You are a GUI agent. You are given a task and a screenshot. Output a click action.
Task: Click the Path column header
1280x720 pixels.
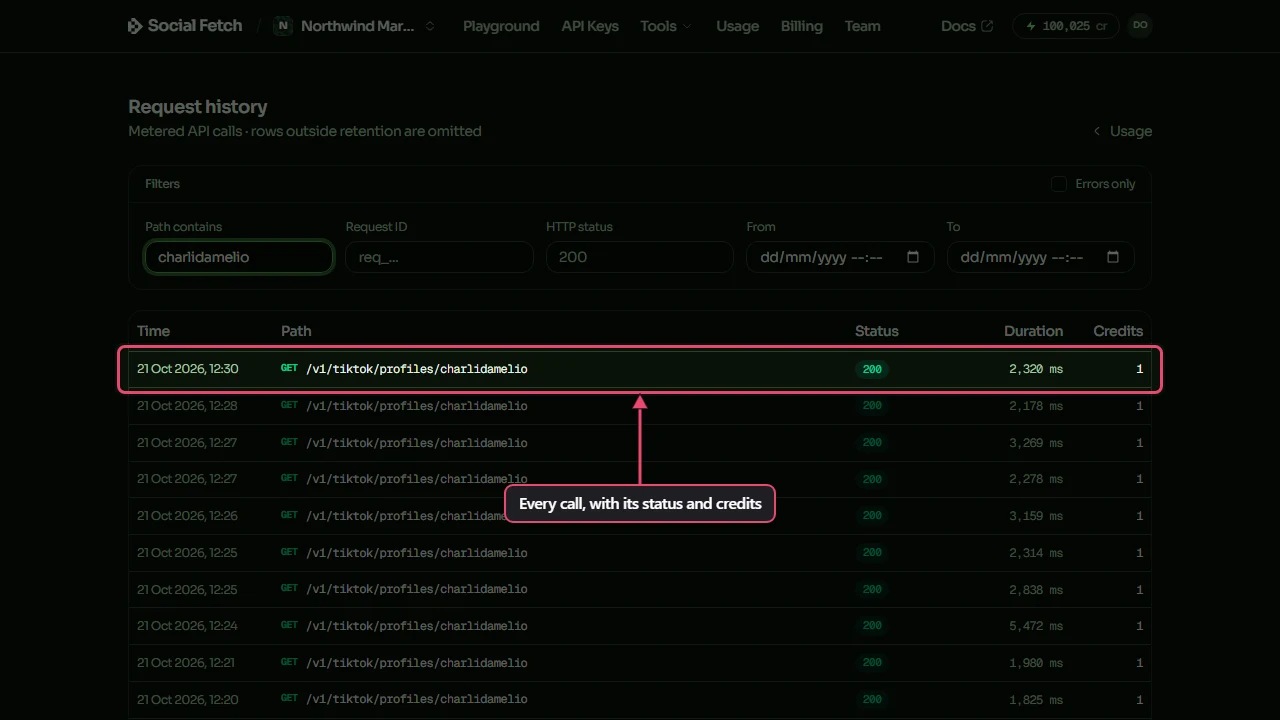[296, 331]
